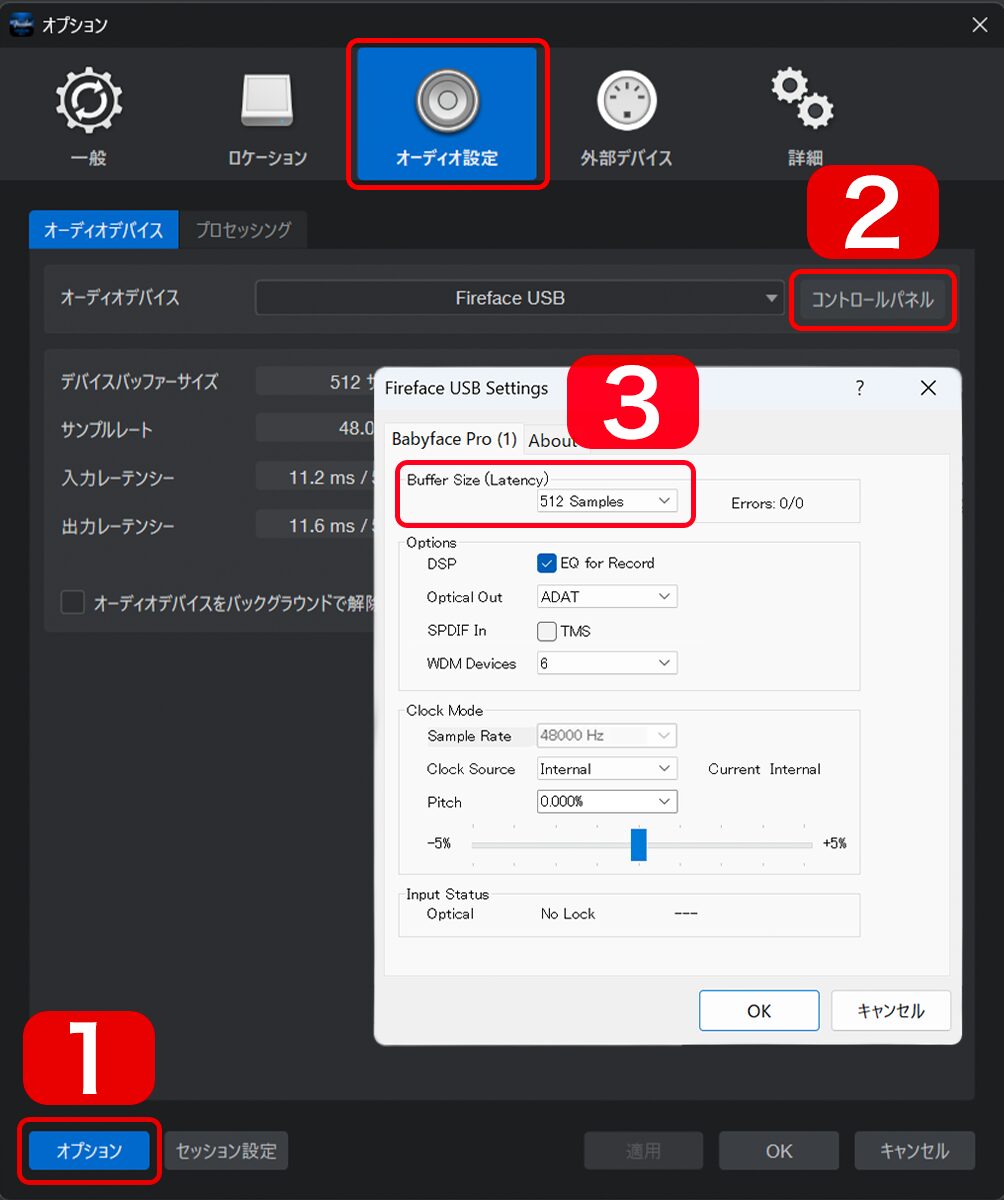
Task: Click the Studio One app icon in title bar
Action: [21, 25]
